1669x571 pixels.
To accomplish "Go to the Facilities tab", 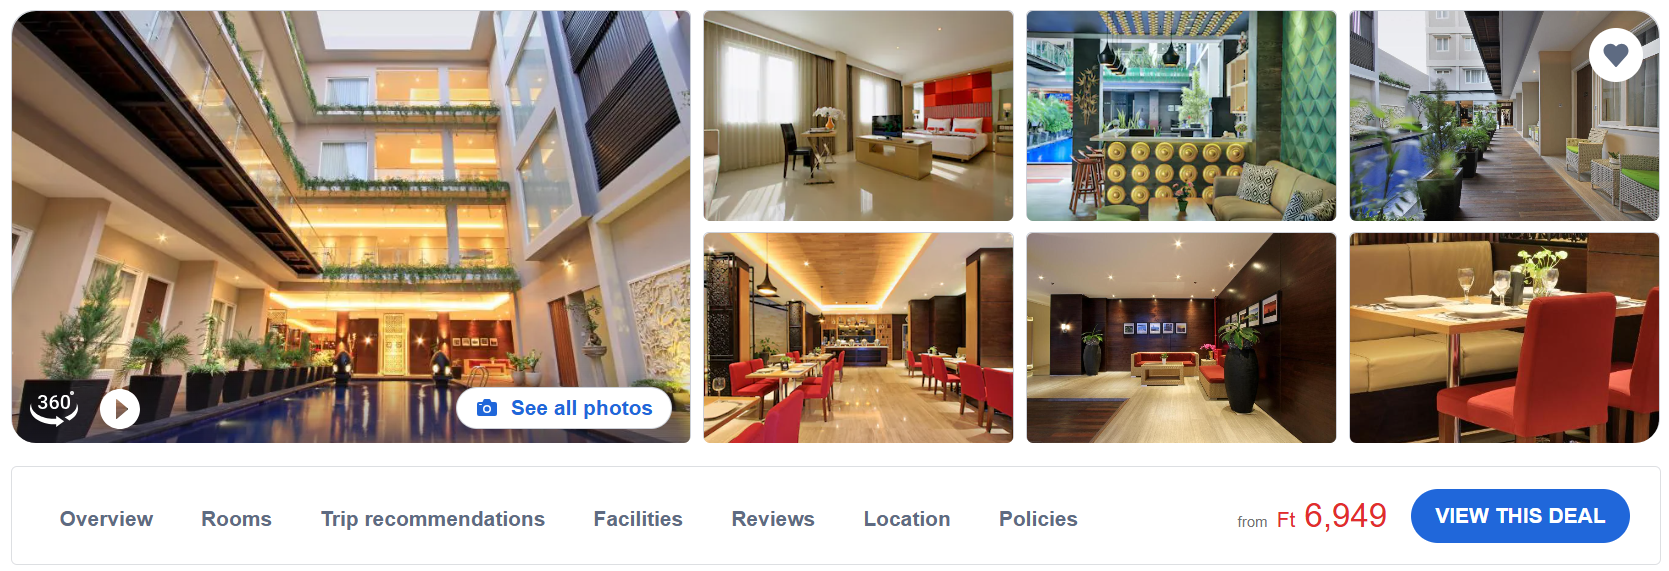I will pyautogui.click(x=638, y=519).
